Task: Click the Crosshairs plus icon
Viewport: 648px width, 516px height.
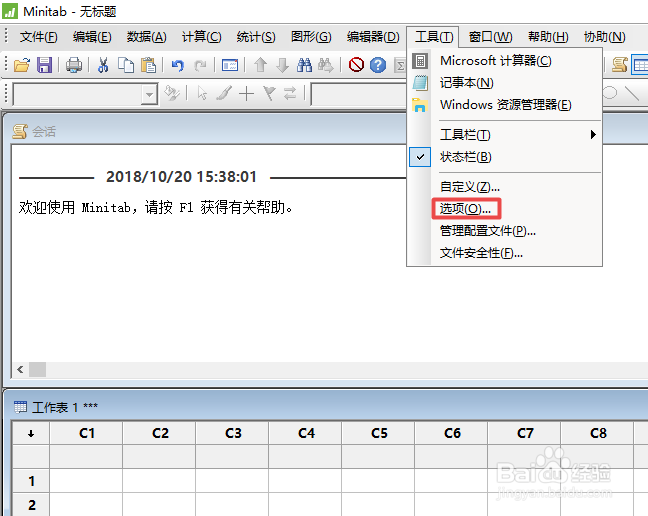Action: point(246,94)
